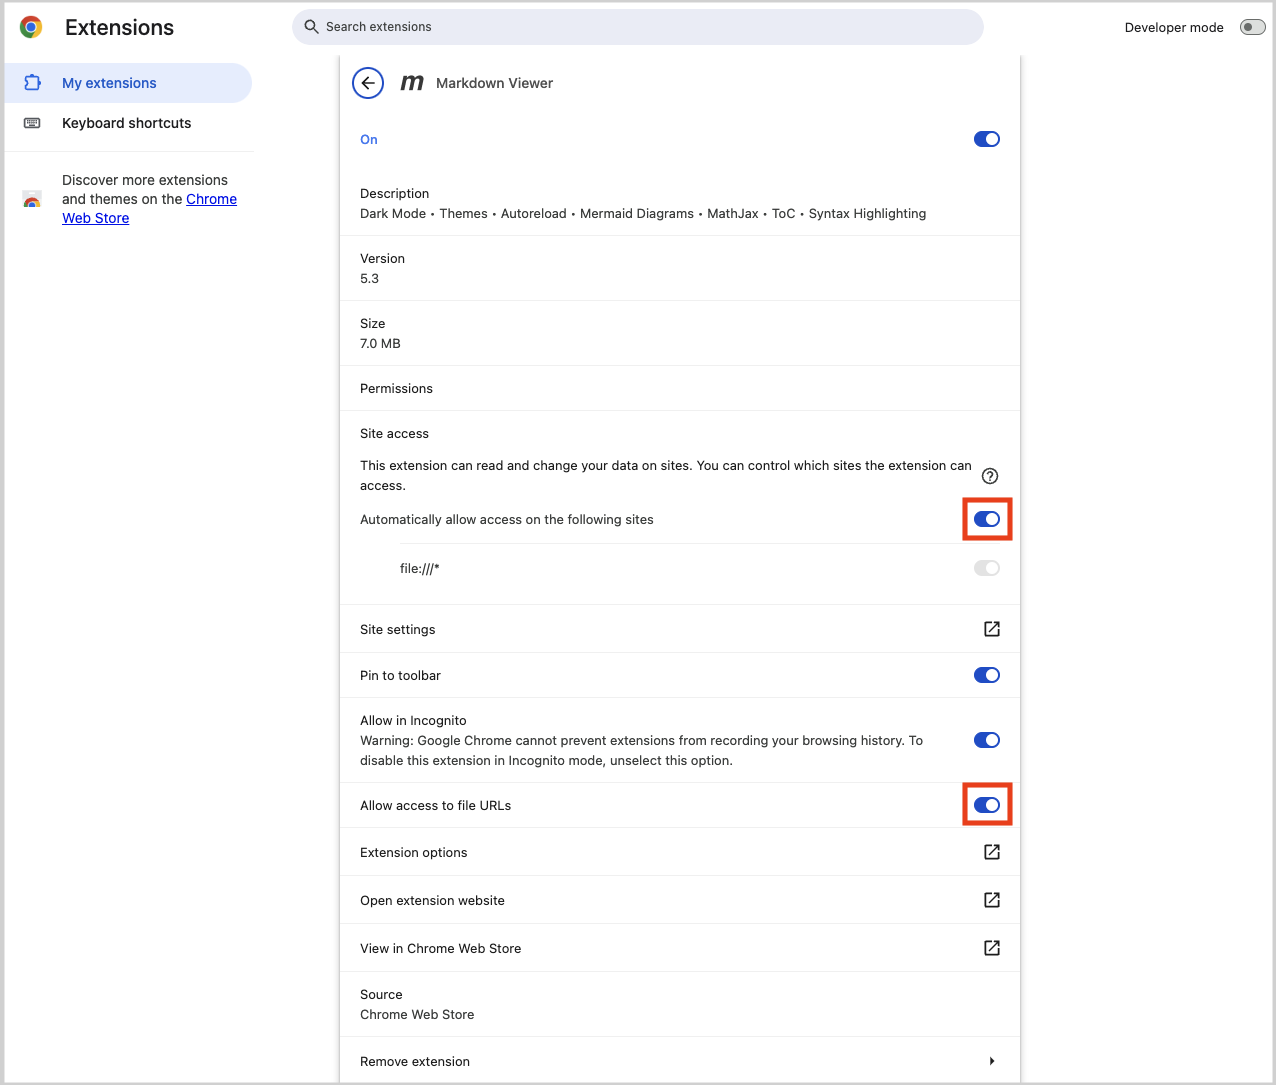Open Keyboard shortcuts page
The height and width of the screenshot is (1085, 1276).
tap(128, 123)
